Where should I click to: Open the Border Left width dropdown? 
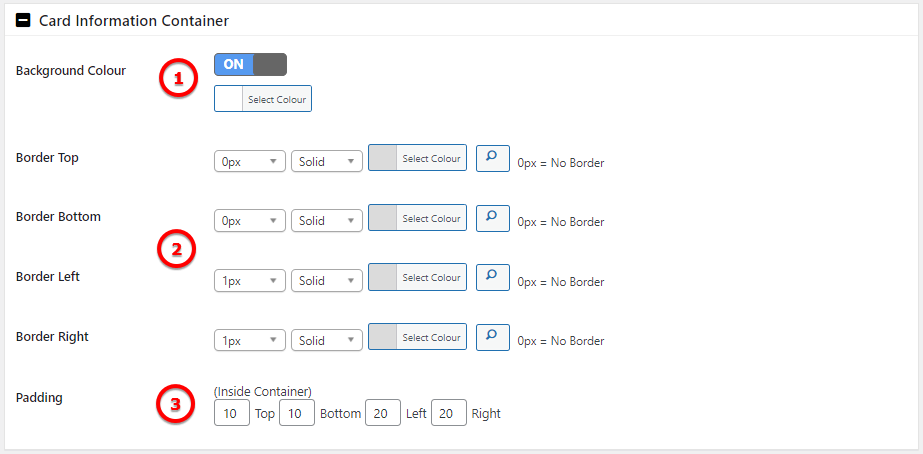pyautogui.click(x=250, y=281)
